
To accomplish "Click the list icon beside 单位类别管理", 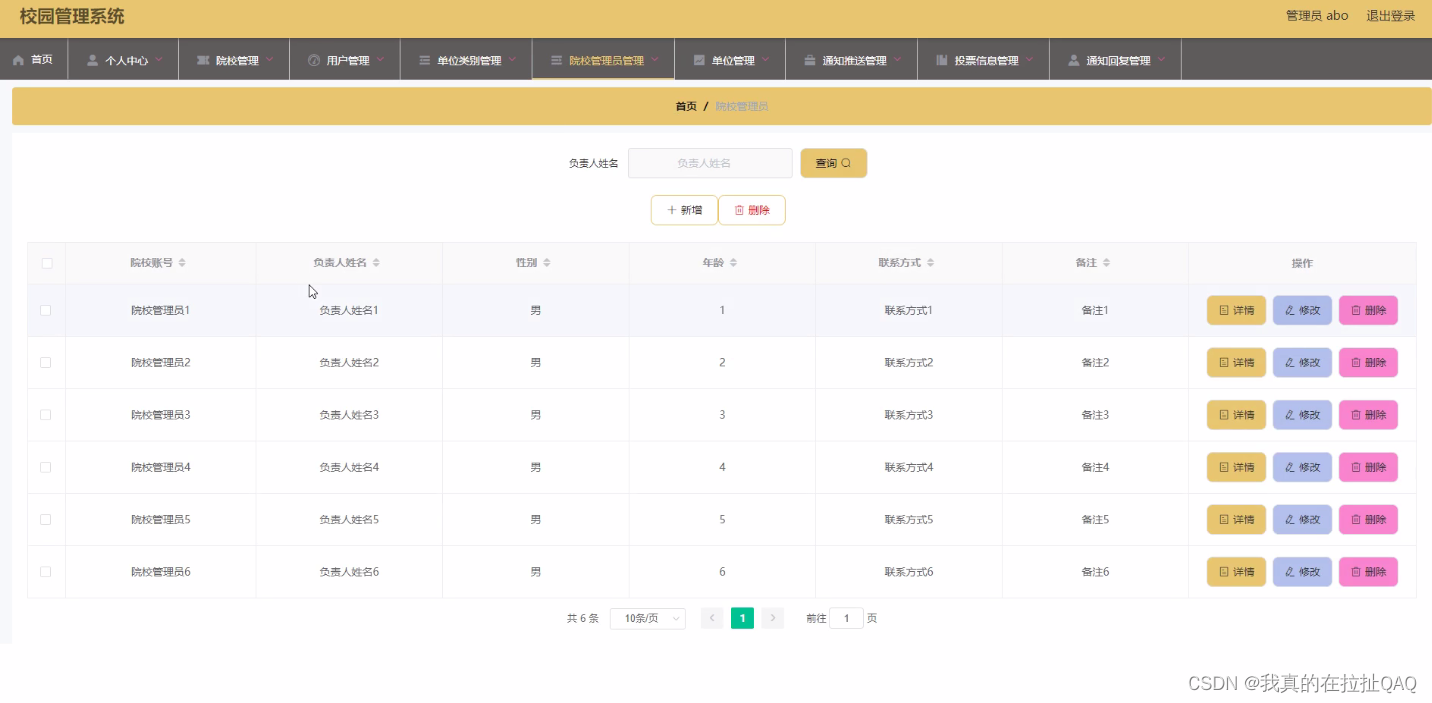I will [425, 60].
